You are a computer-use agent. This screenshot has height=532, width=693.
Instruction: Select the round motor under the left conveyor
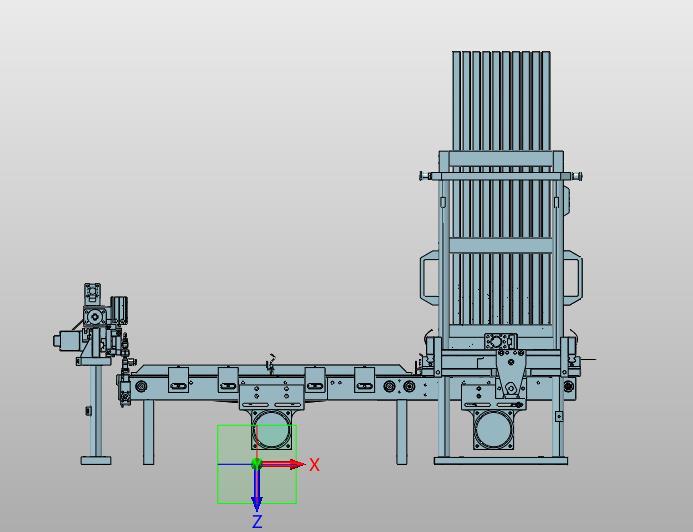coord(272,429)
